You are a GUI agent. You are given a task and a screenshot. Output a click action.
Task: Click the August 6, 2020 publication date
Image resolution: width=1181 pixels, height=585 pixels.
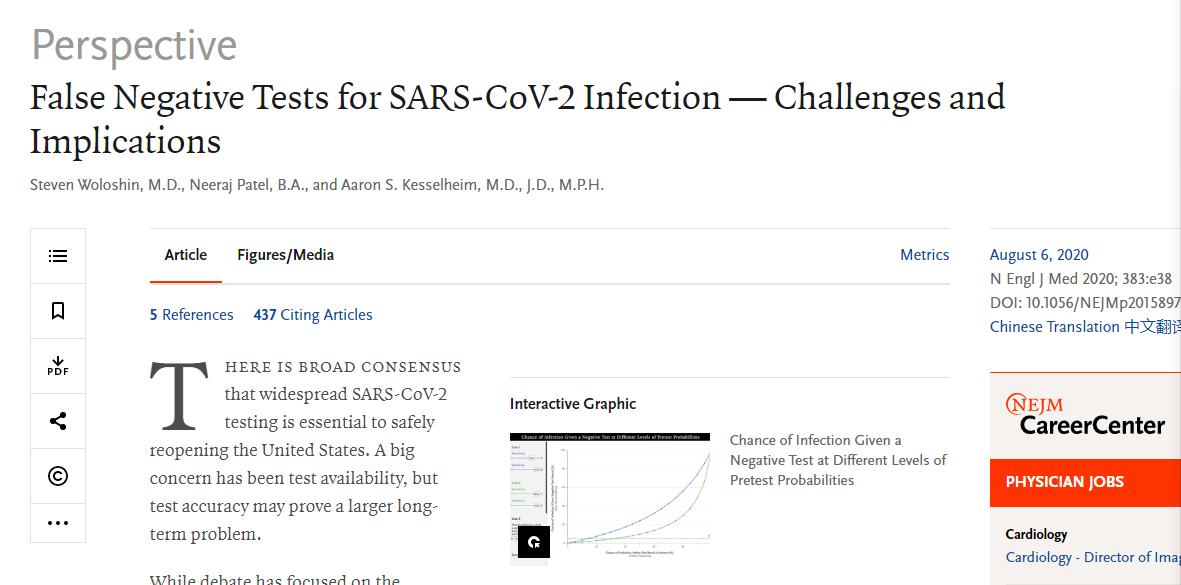pos(1039,255)
